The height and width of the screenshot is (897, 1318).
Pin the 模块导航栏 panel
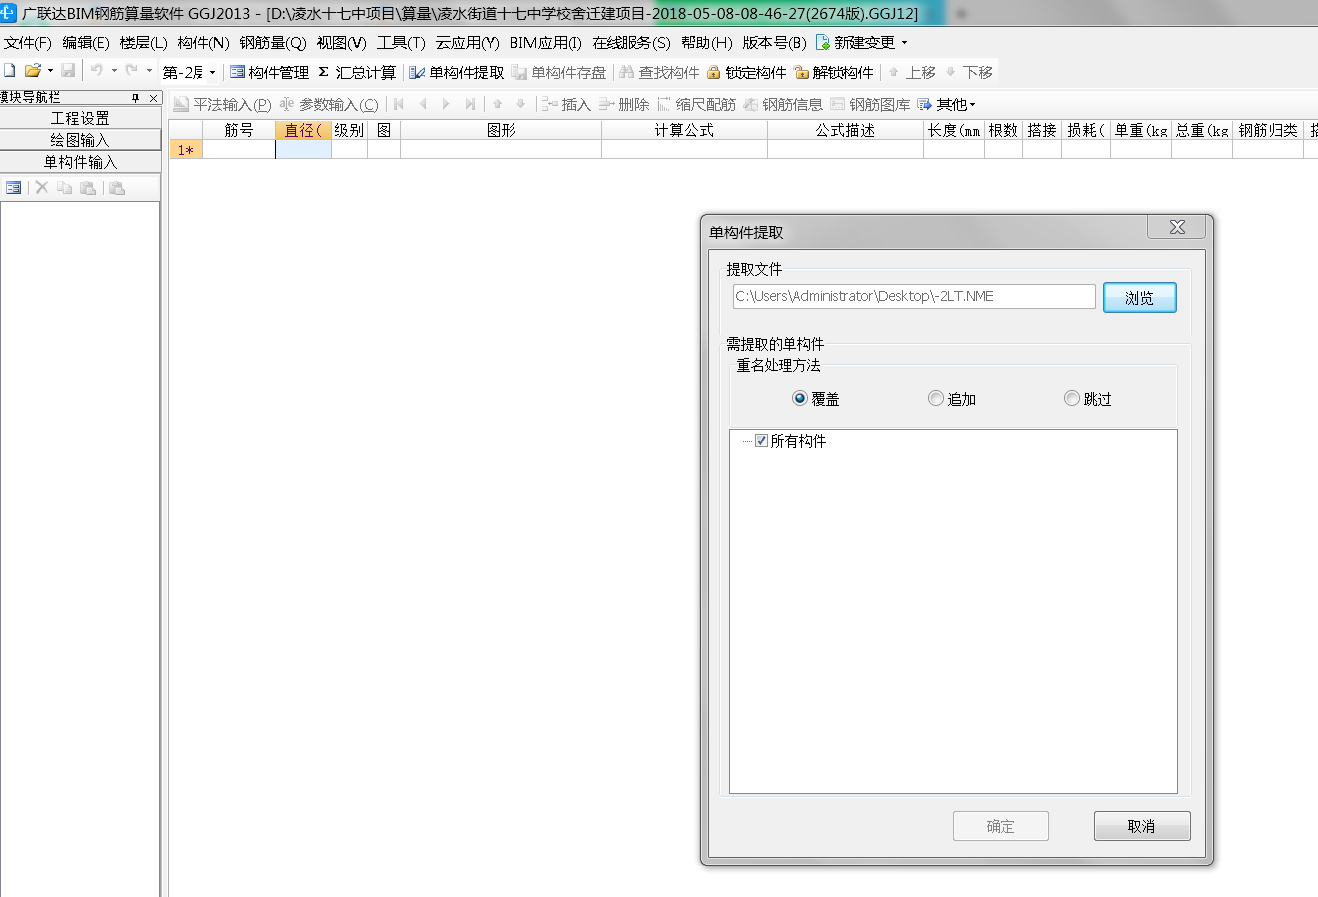click(136, 98)
